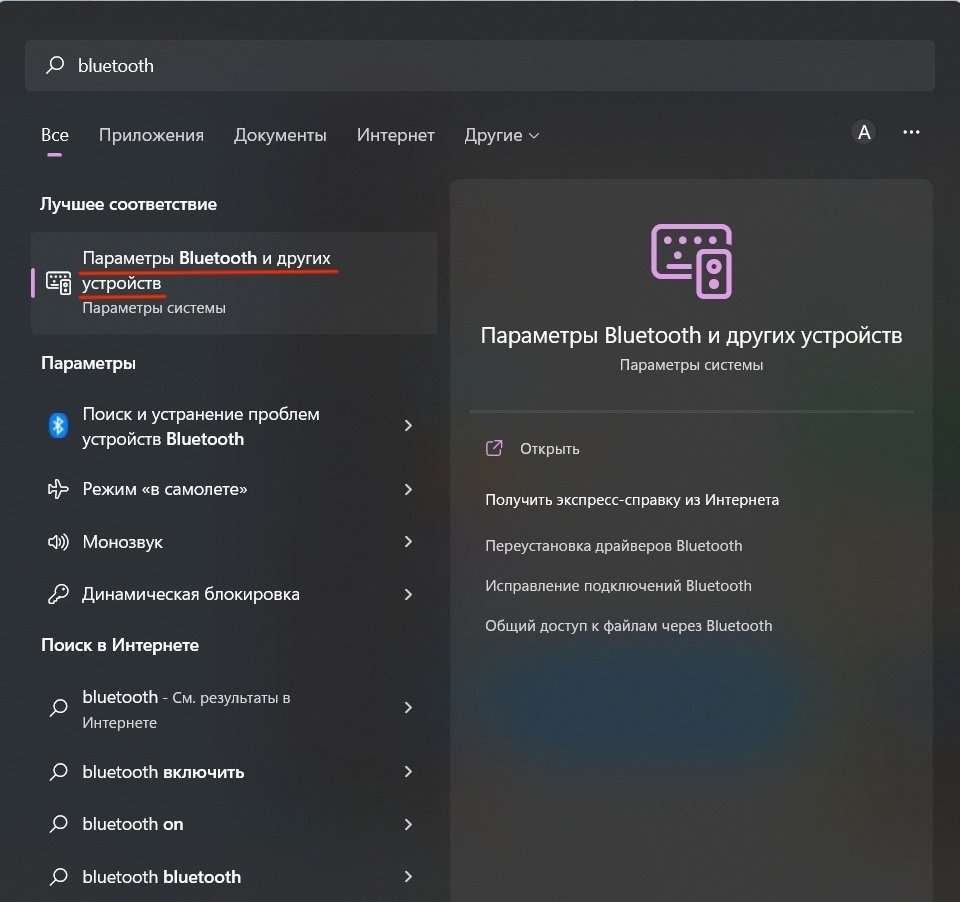Click the Открыть button in preview pane

pyautogui.click(x=549, y=449)
